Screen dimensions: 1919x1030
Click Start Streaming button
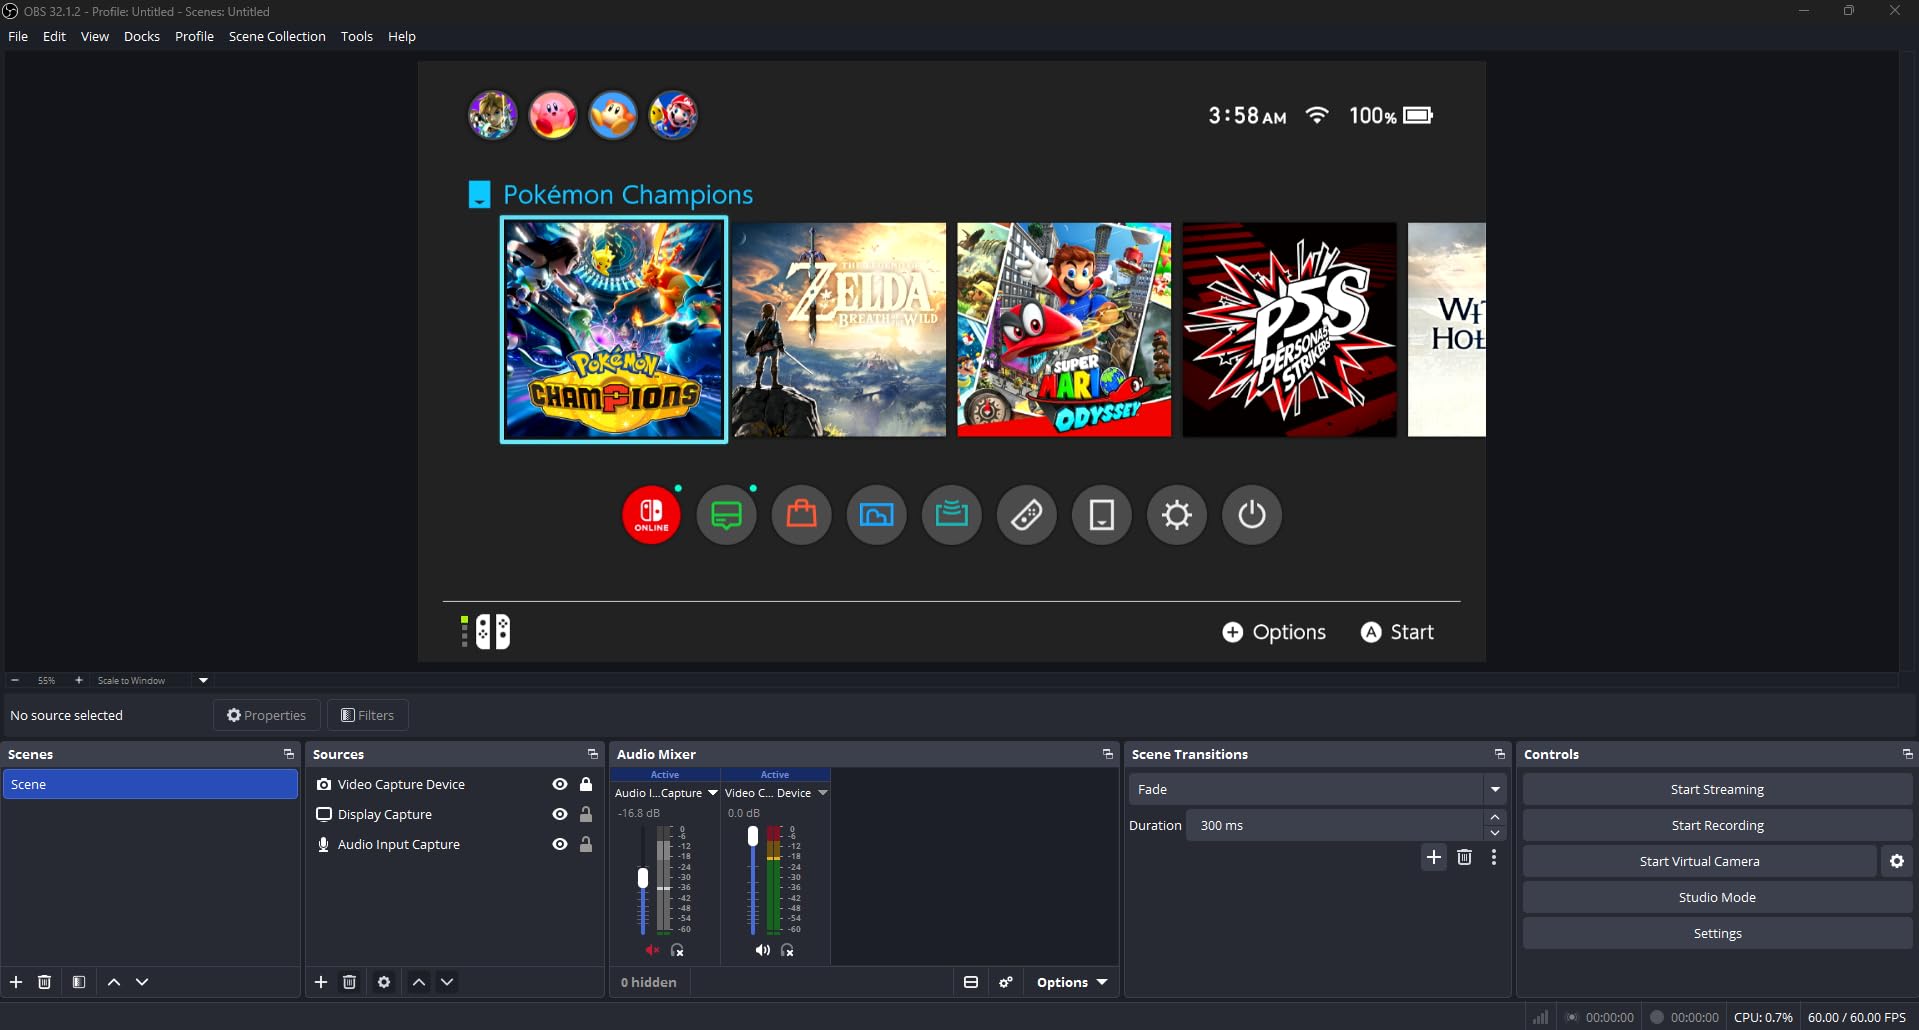click(x=1717, y=789)
